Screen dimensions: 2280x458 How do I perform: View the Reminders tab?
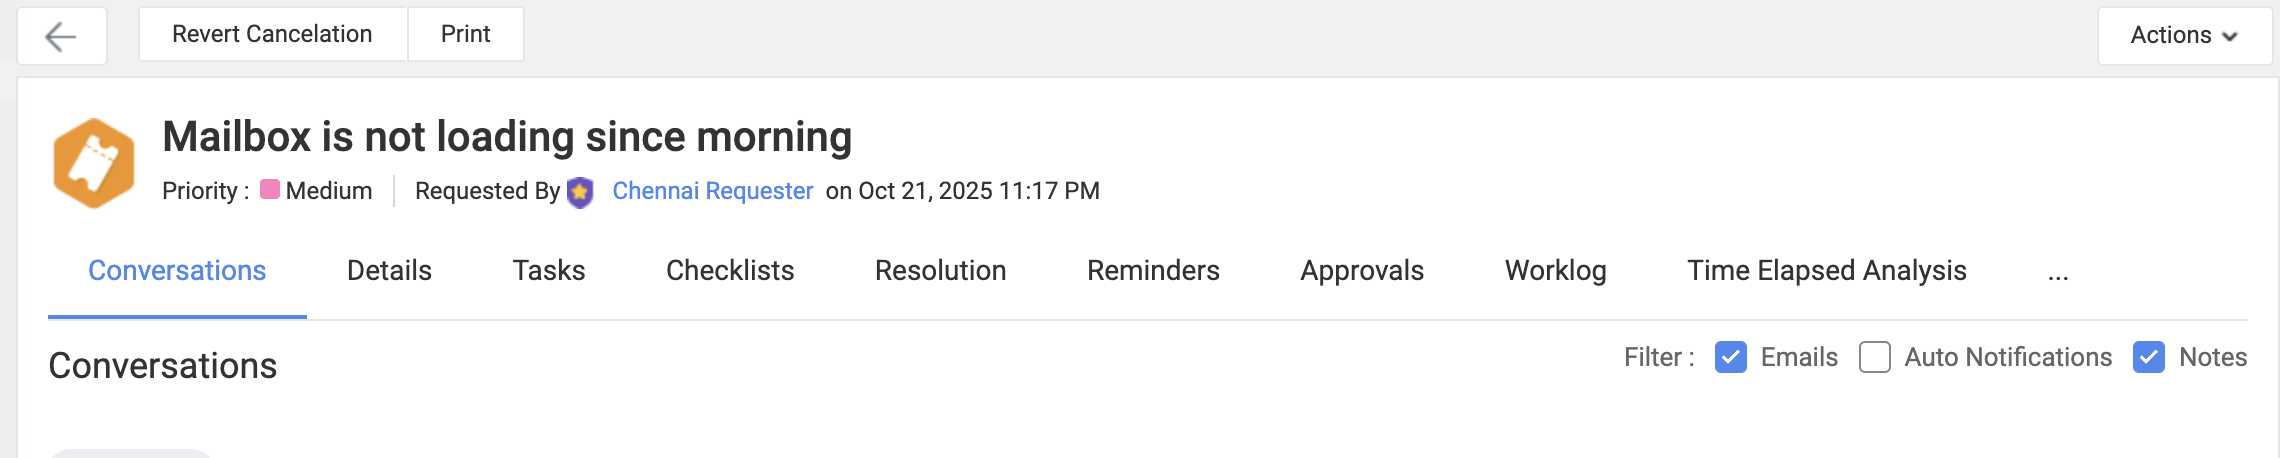click(x=1153, y=271)
